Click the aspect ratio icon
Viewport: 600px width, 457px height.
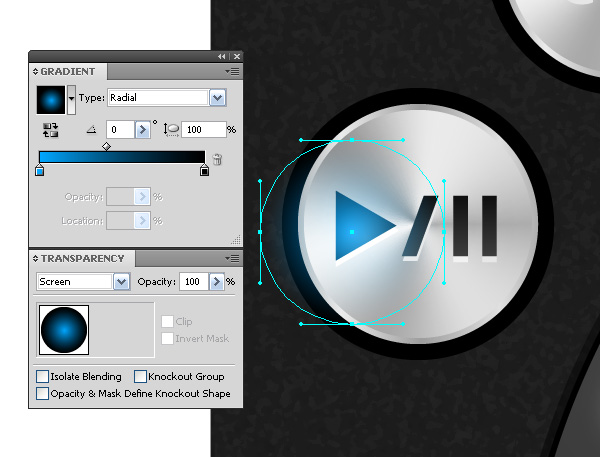pyautogui.click(x=171, y=129)
